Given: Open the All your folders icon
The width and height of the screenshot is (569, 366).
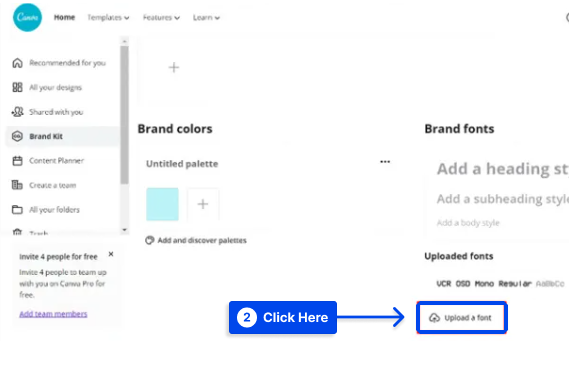Looking at the screenshot, I should click(x=17, y=210).
